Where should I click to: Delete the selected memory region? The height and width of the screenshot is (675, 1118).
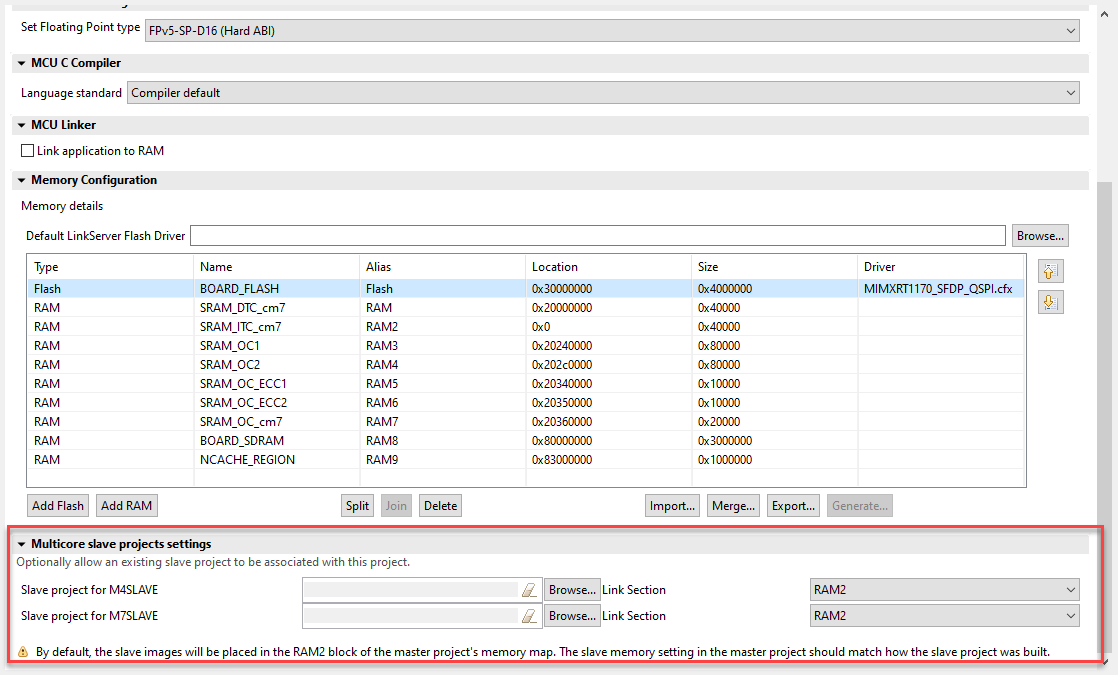(x=440, y=505)
